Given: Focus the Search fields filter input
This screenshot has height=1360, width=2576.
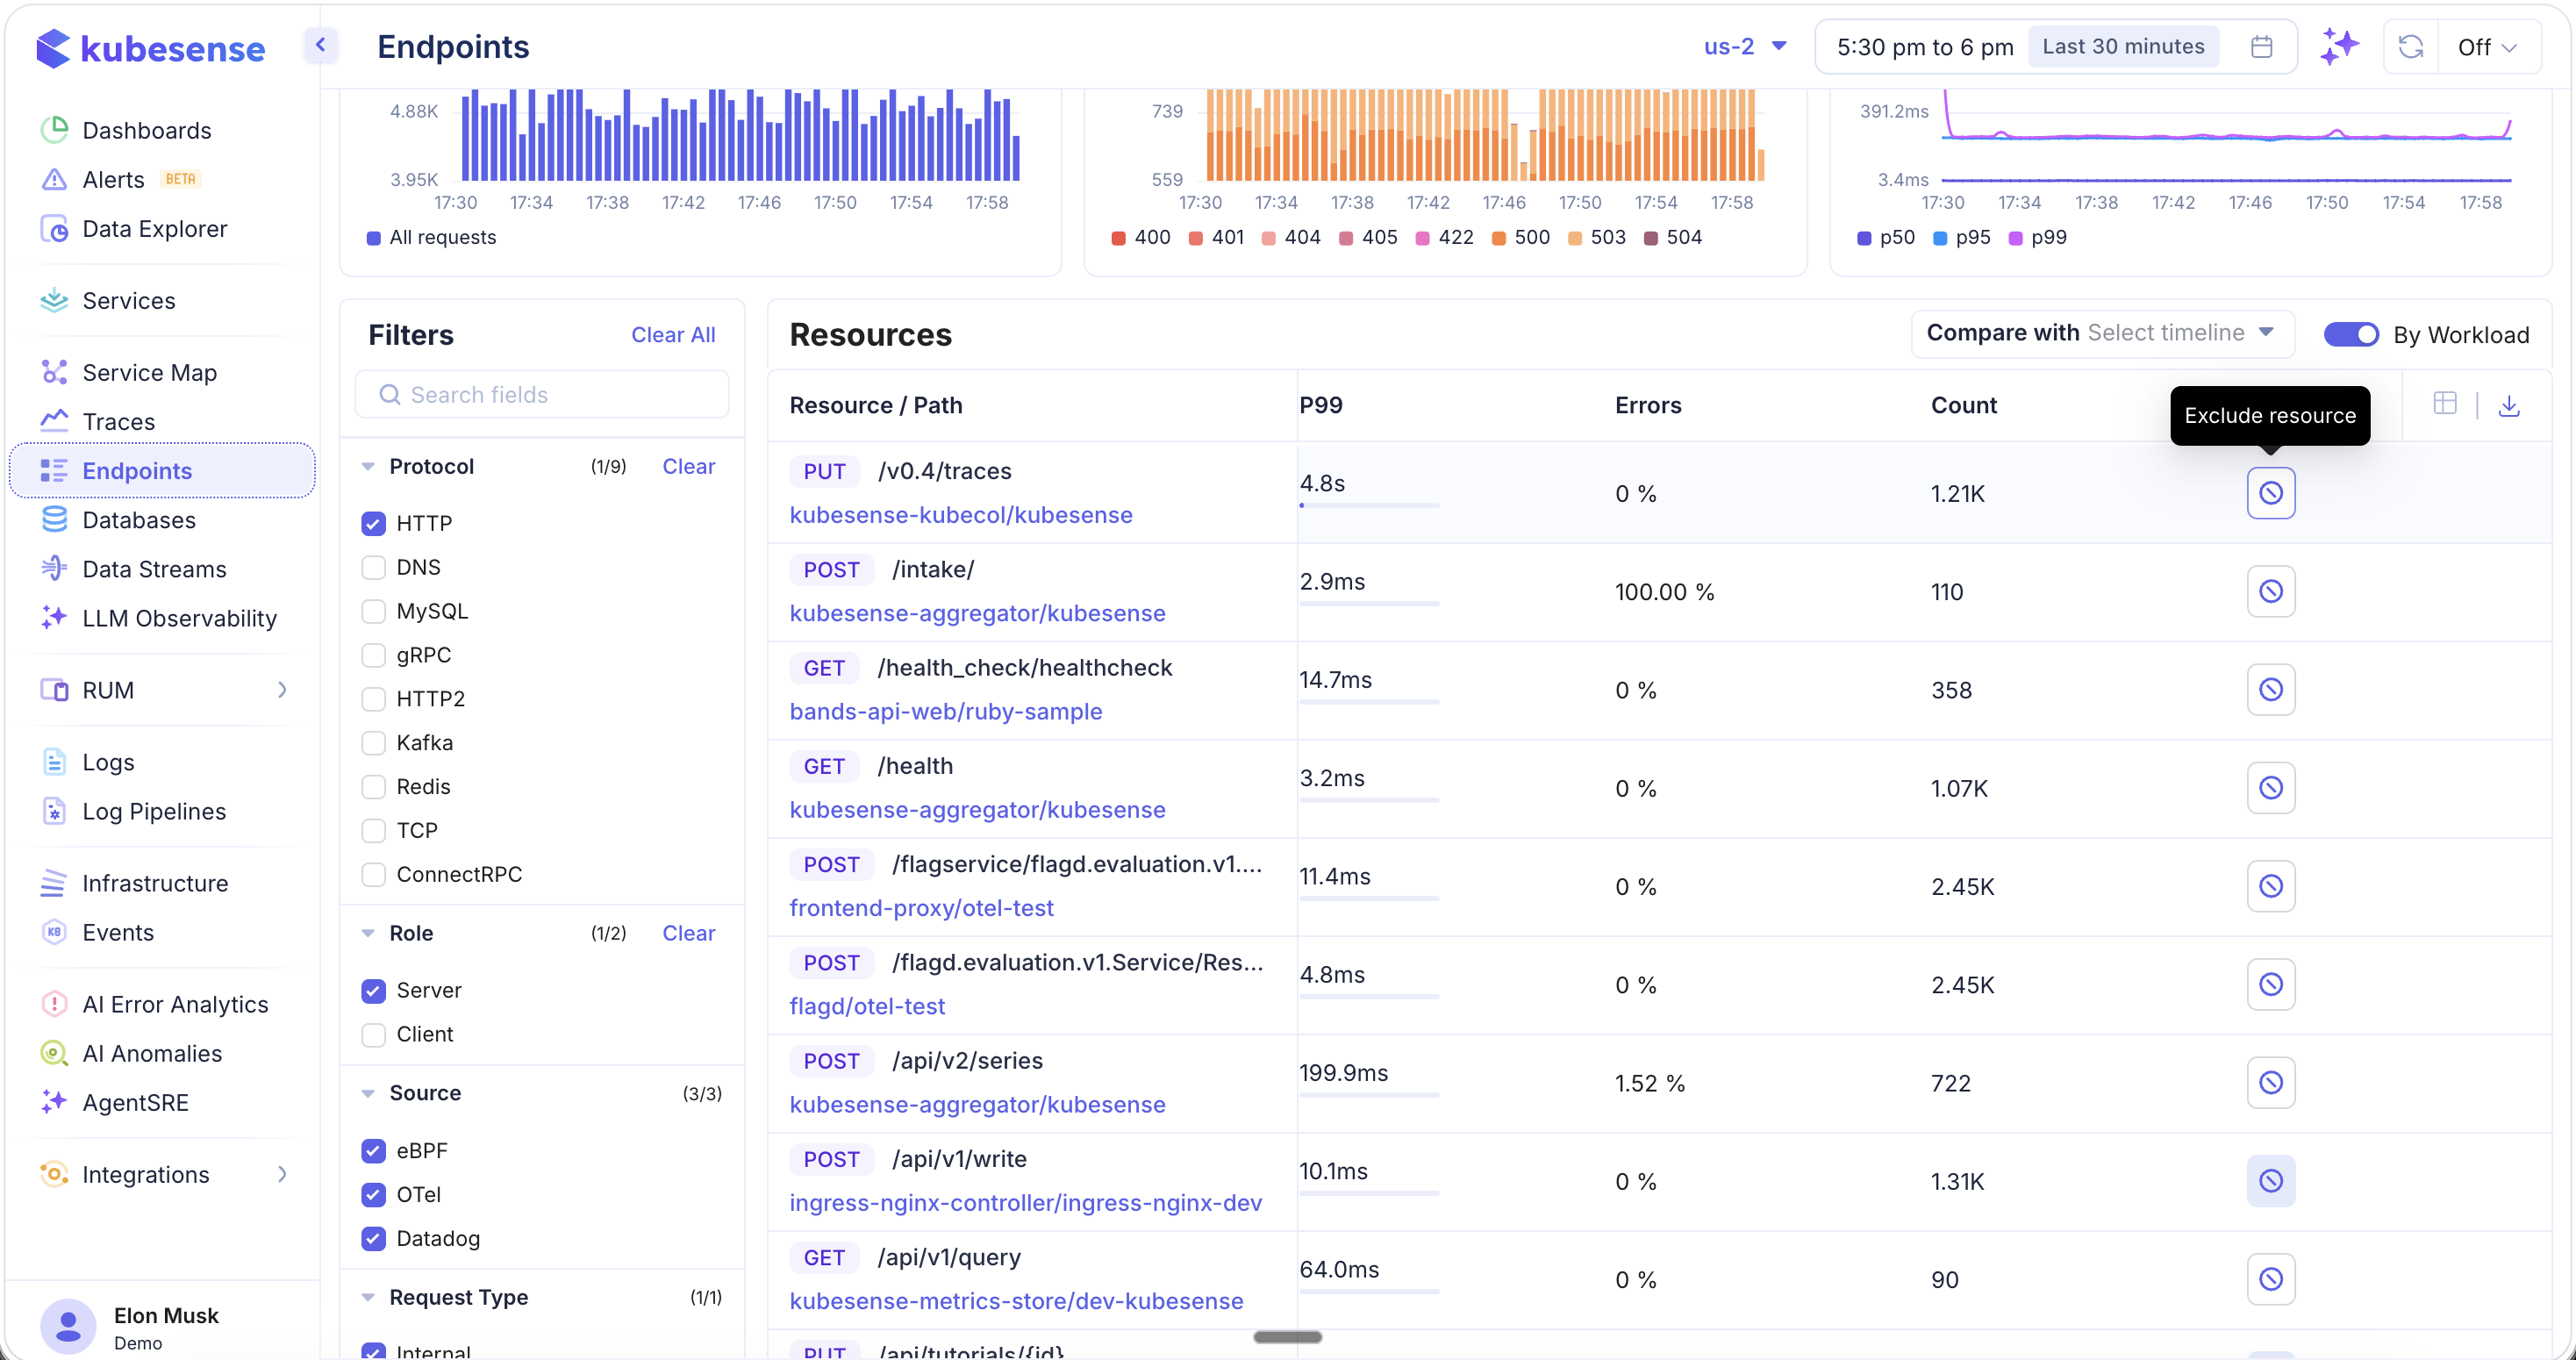Looking at the screenshot, I should [541, 394].
